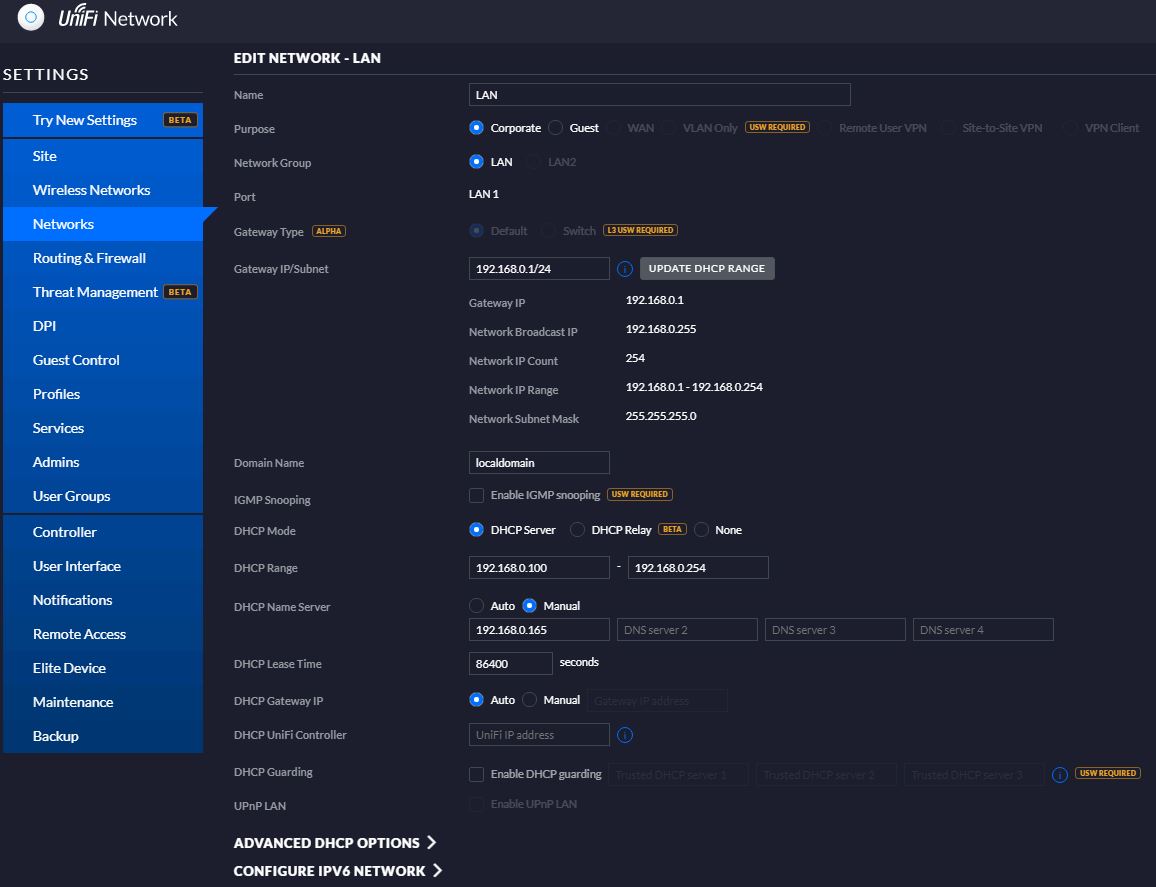
Task: Click the network Name field
Action: 659,94
